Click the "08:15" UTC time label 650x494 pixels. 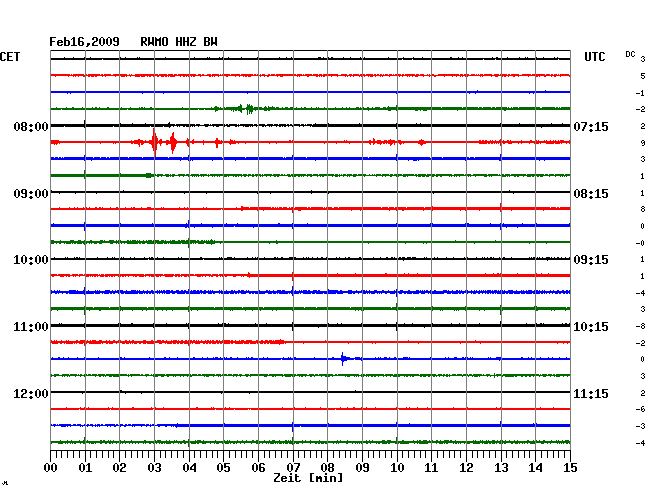pyautogui.click(x=591, y=194)
